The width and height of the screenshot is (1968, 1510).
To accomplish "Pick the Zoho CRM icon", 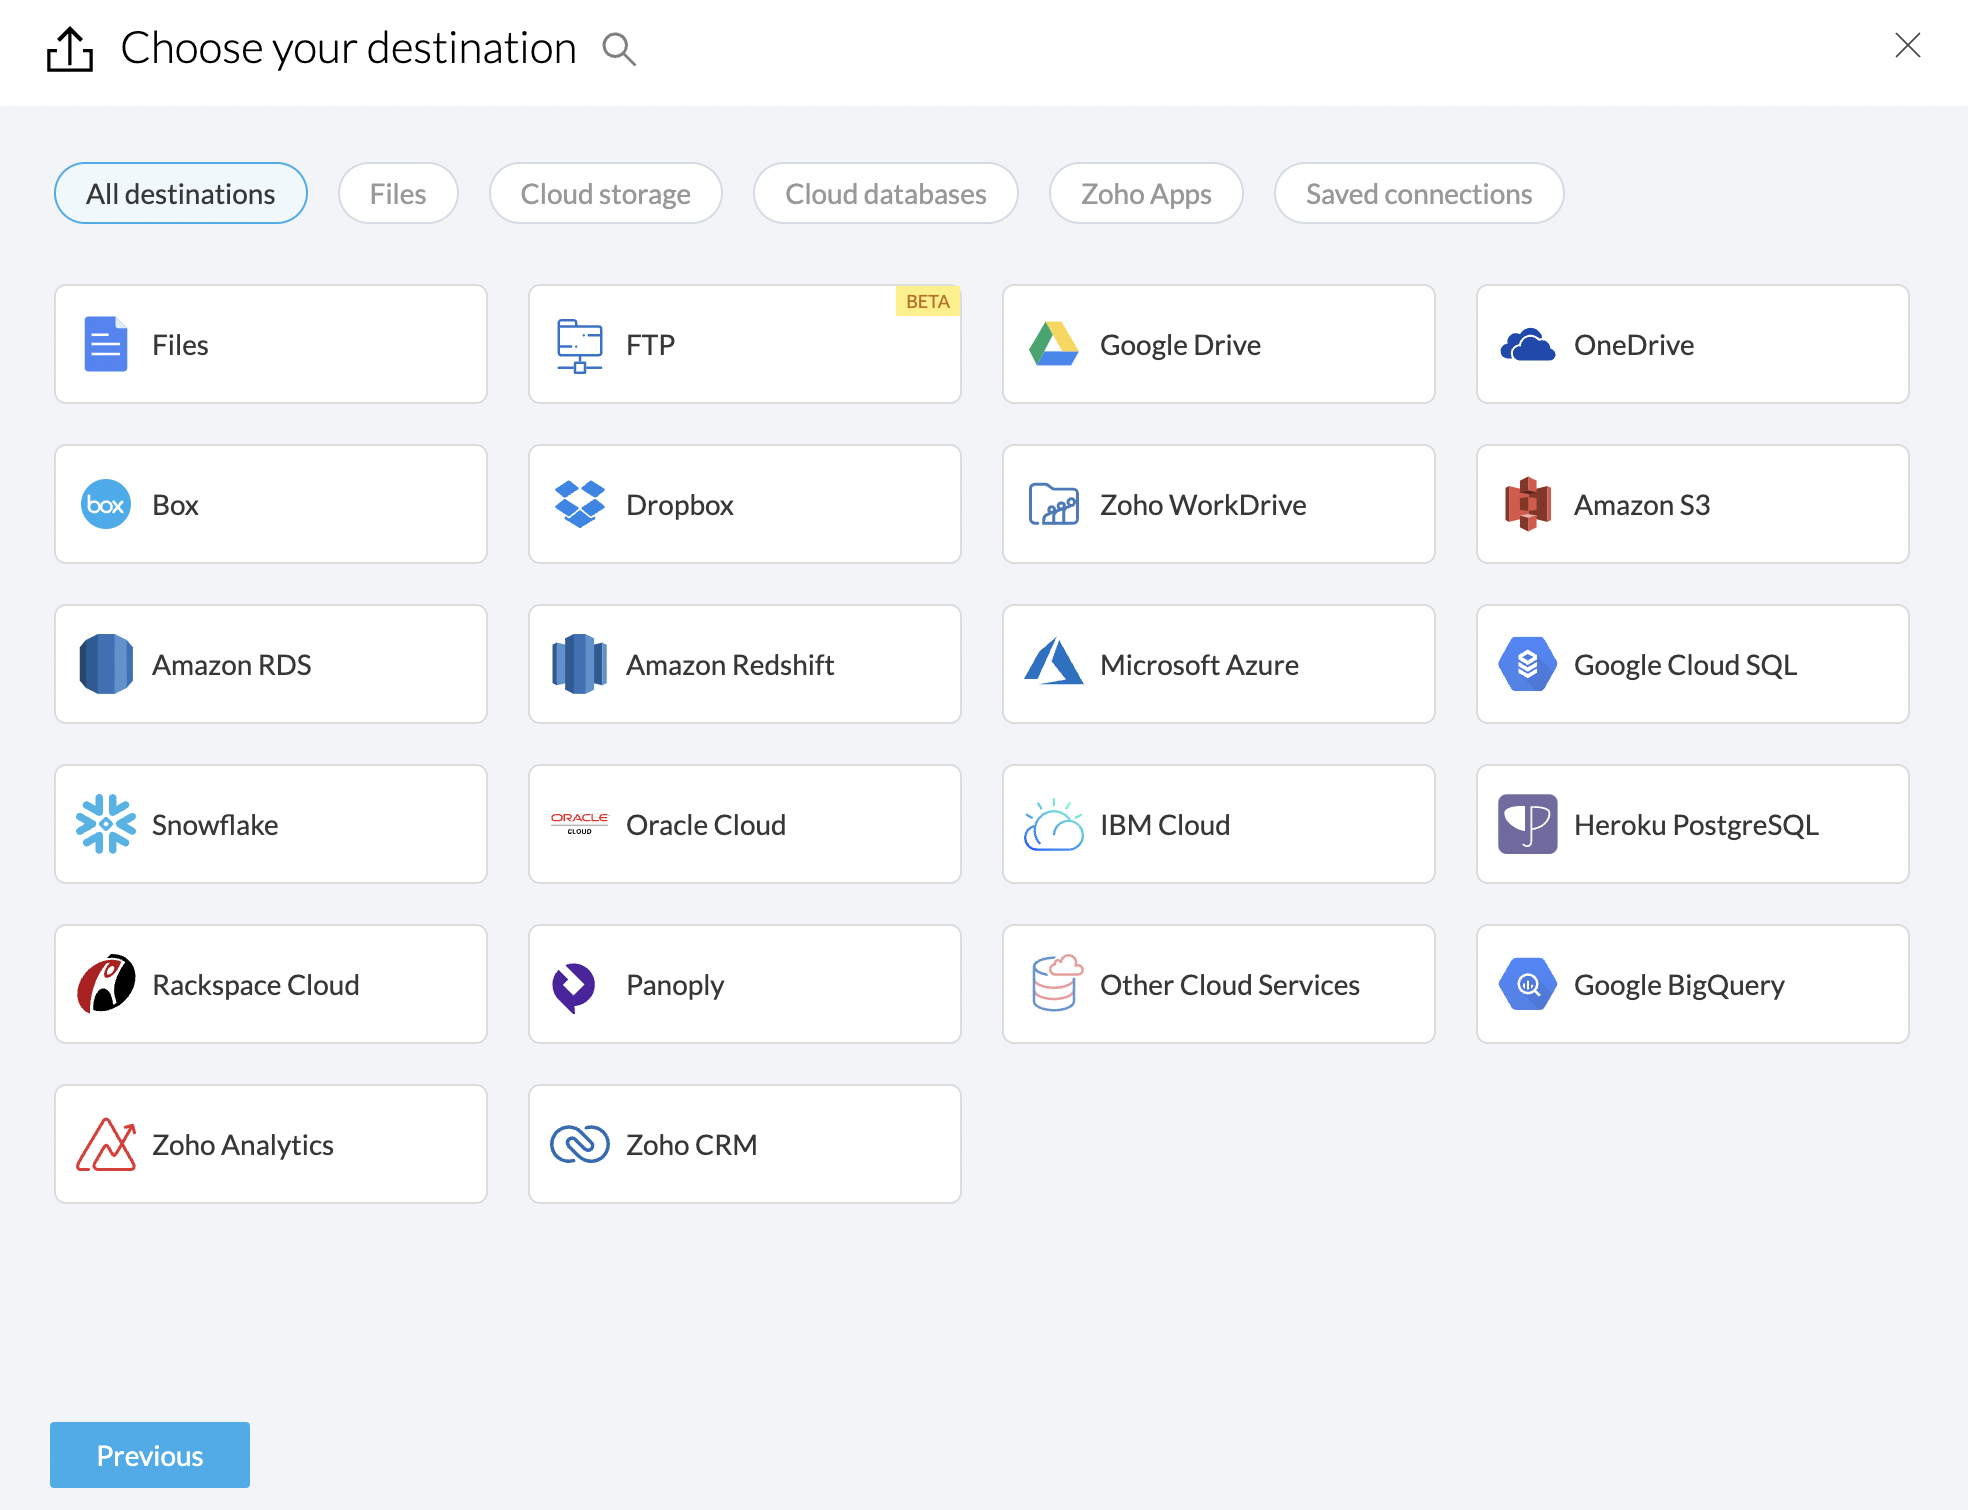I will (580, 1144).
